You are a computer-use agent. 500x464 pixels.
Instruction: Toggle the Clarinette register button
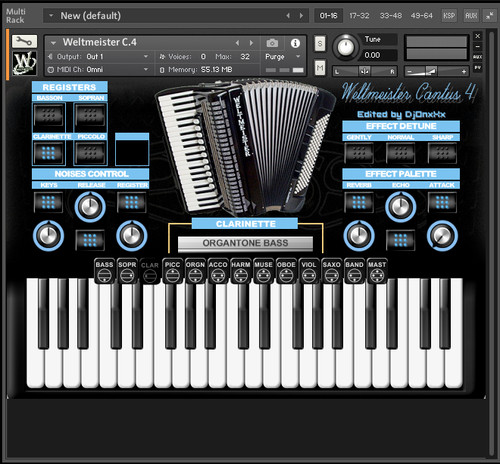pos(49,153)
